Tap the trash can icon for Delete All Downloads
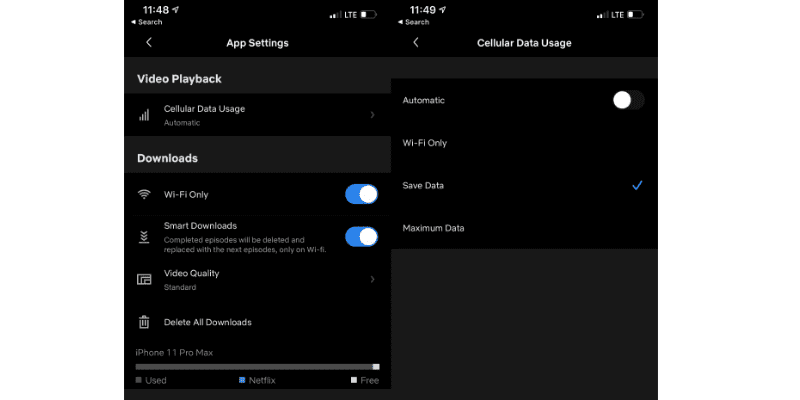Screen dimensions: 800x400 pos(144,322)
